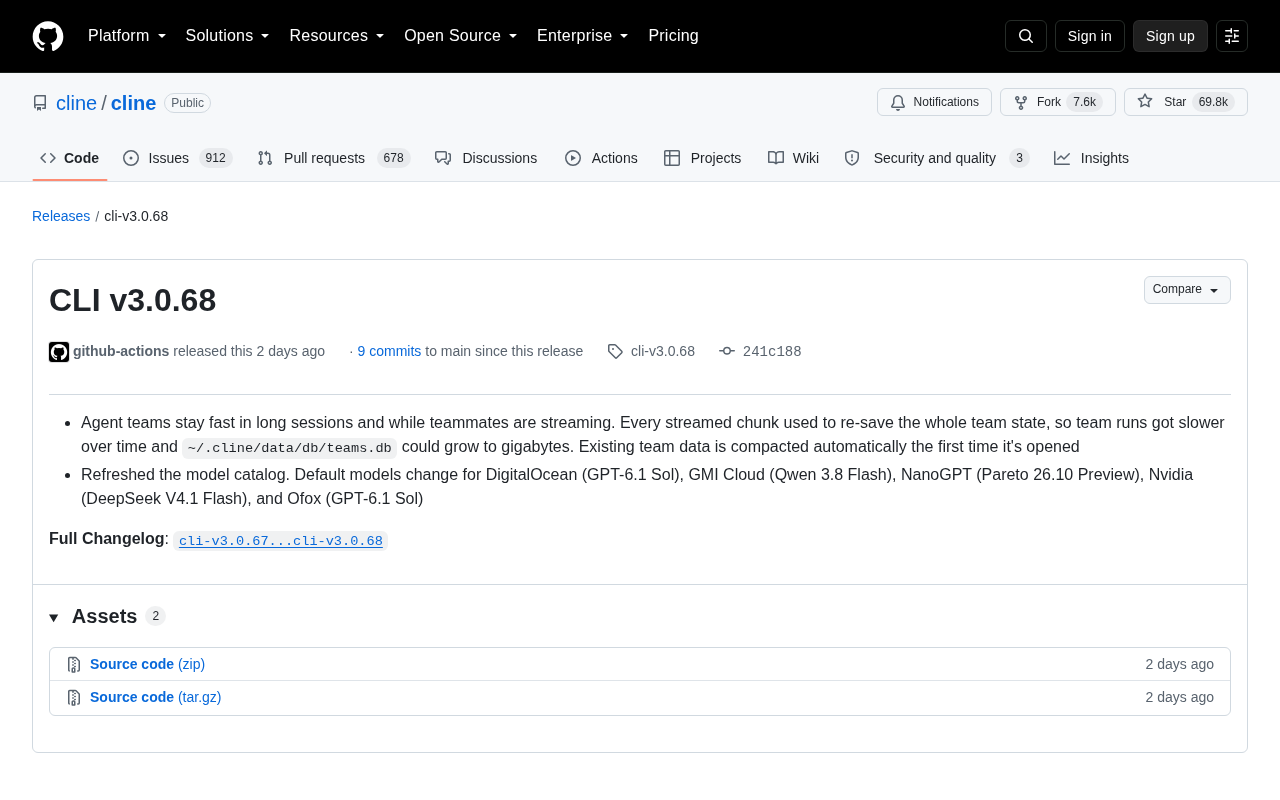
Task: Expand the Platform menu
Action: click(x=127, y=36)
